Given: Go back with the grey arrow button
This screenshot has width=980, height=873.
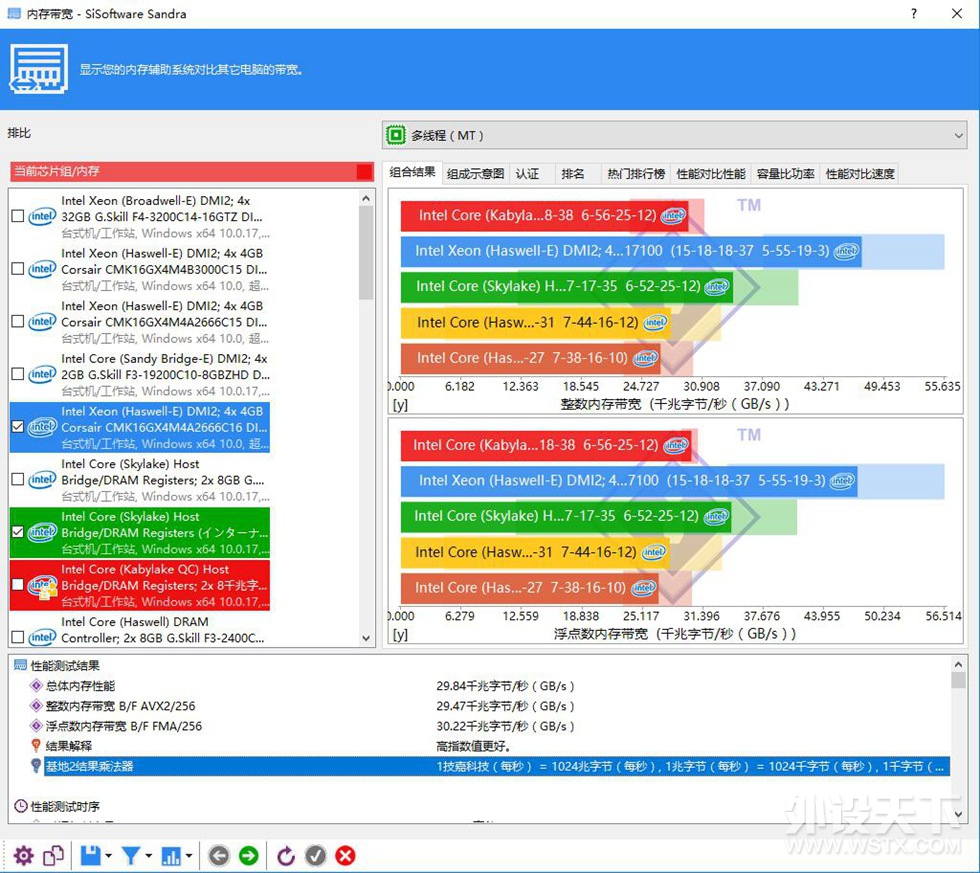Looking at the screenshot, I should tap(219, 856).
